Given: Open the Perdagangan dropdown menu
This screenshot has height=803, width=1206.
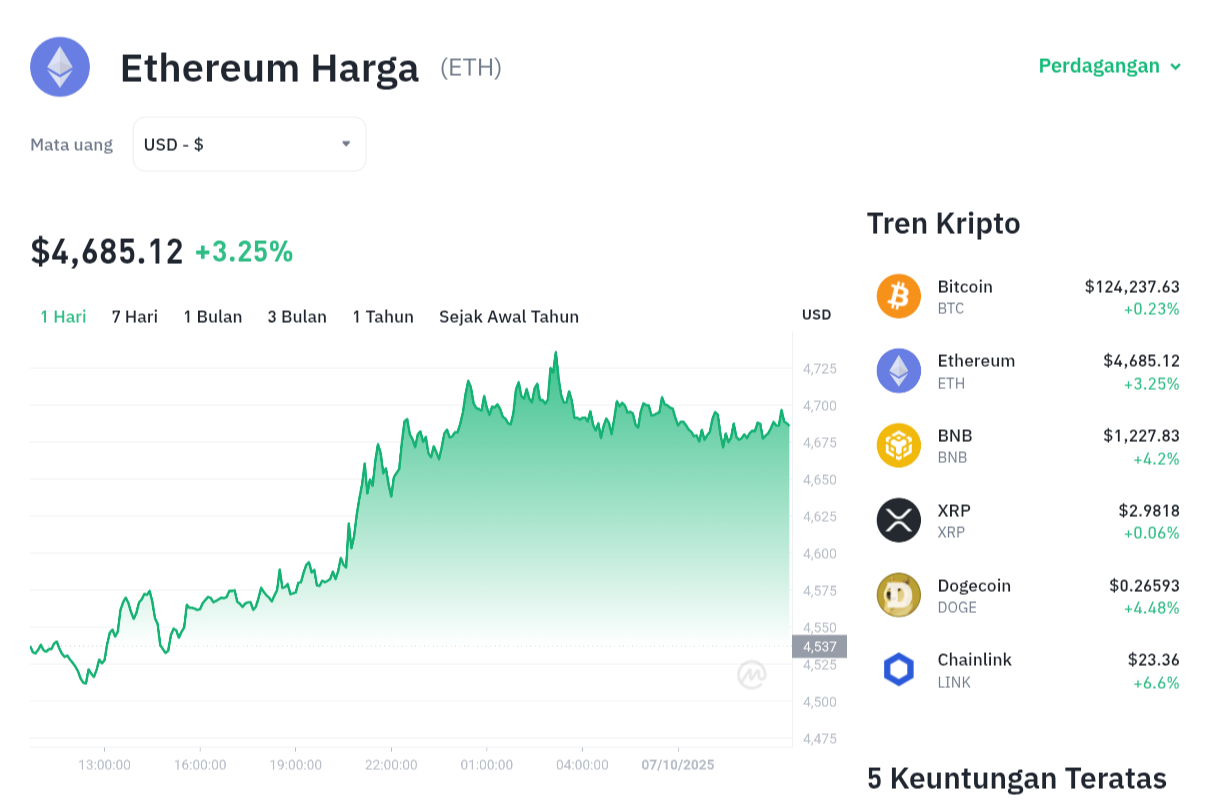Looking at the screenshot, I should tap(1098, 66).
